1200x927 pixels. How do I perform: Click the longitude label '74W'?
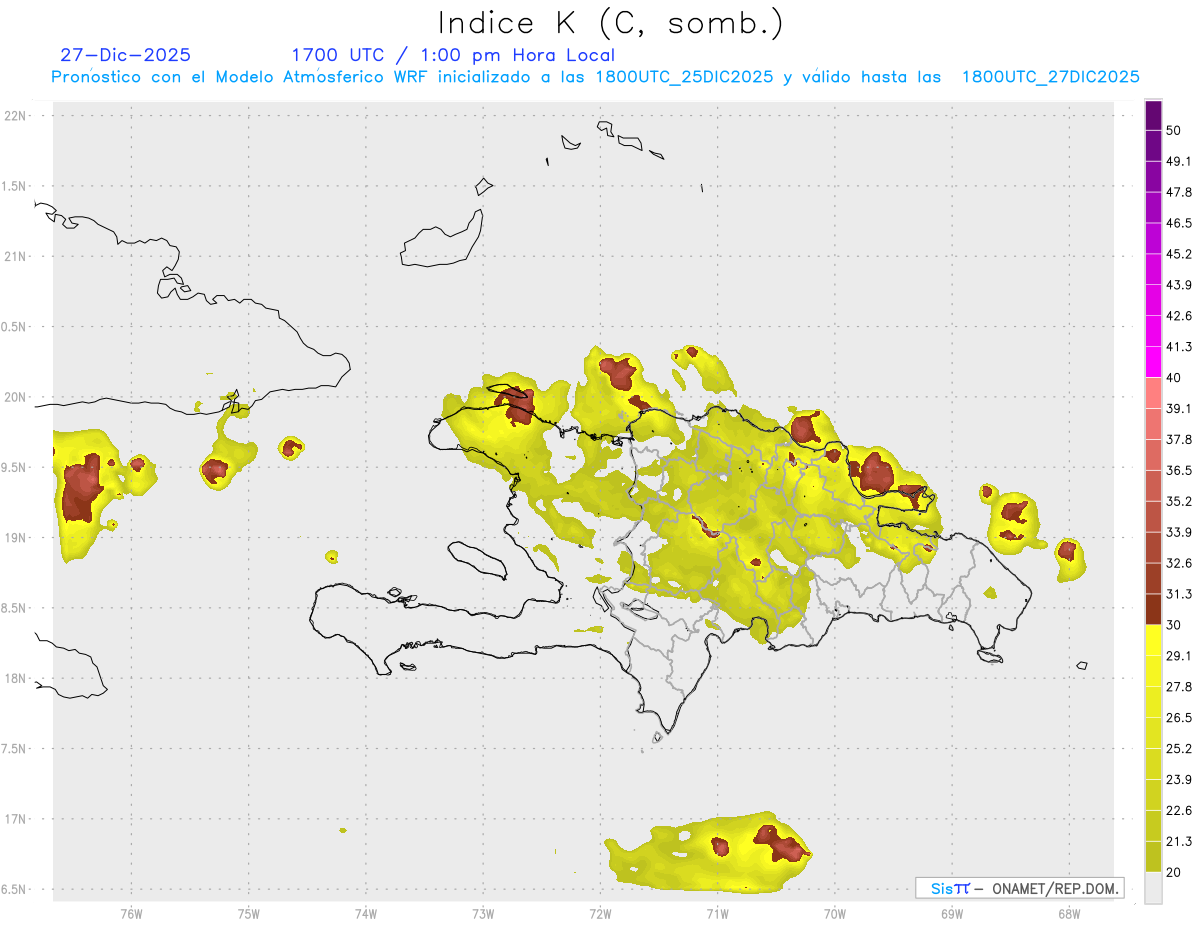point(365,914)
